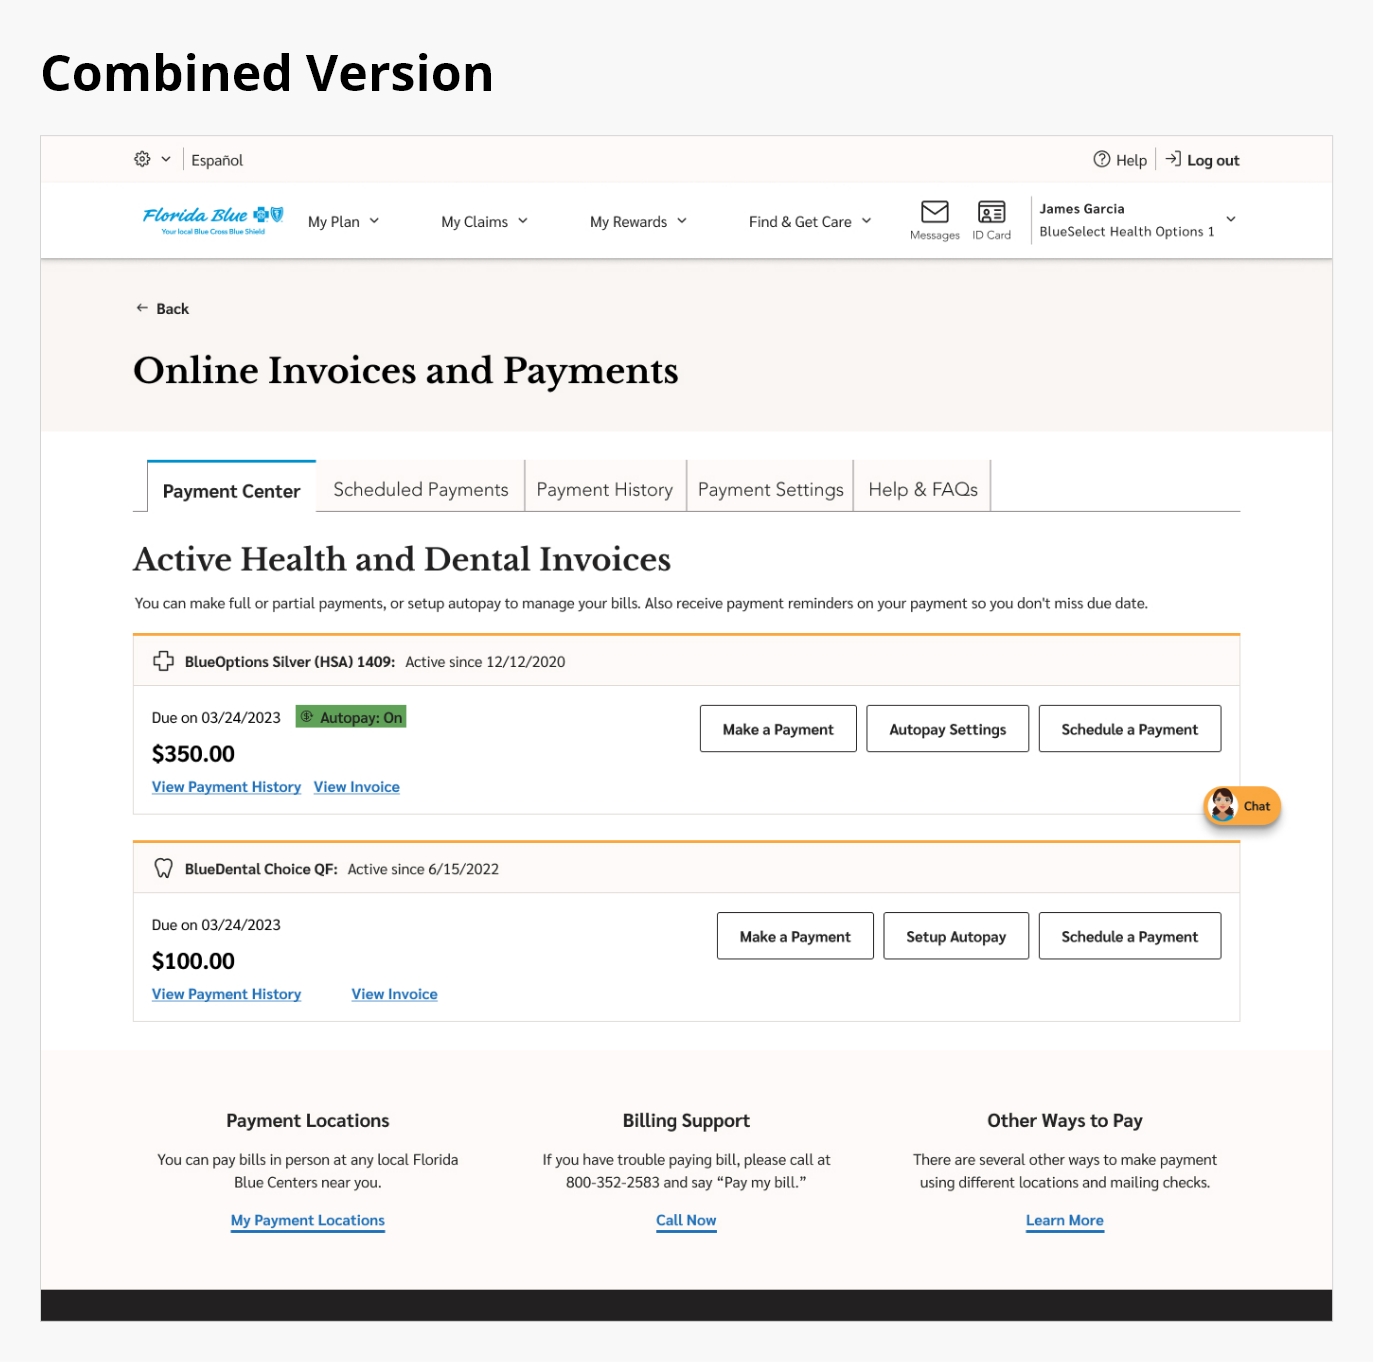Click the Autopay: On status badge

coord(351,717)
